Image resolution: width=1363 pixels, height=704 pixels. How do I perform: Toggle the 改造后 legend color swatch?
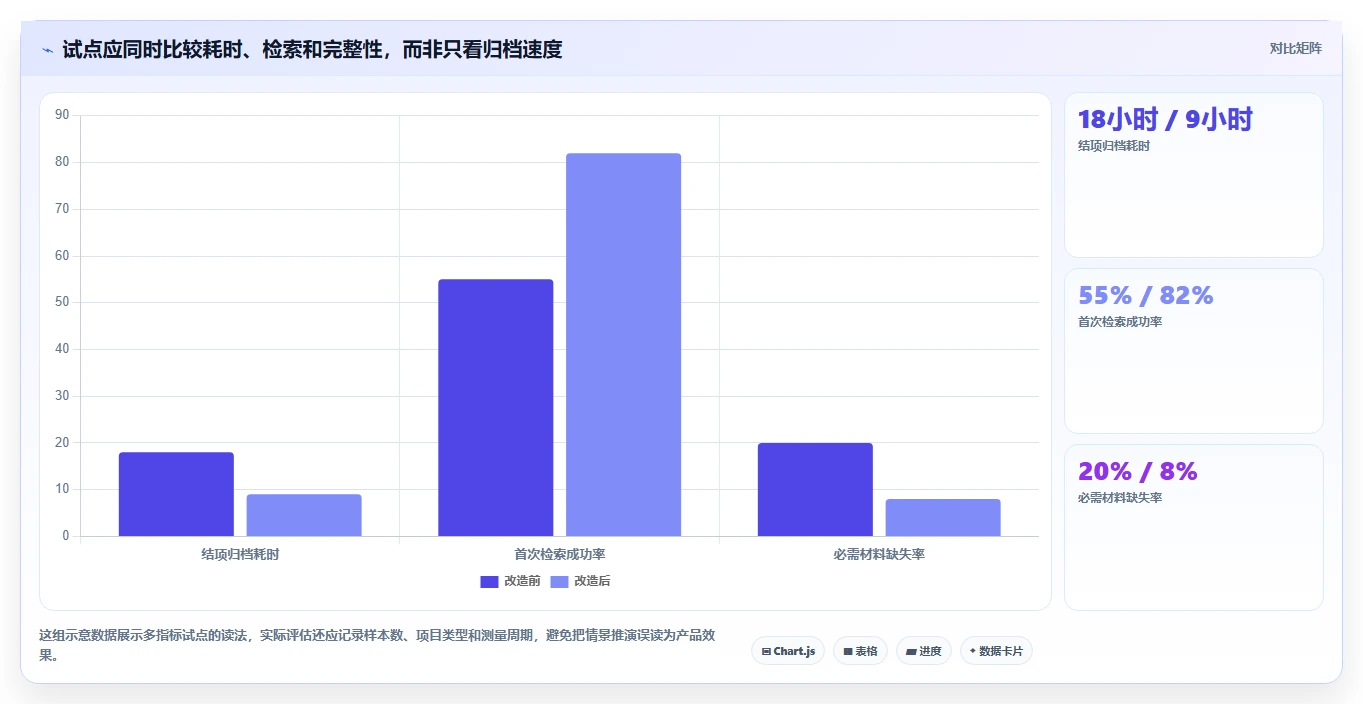(x=559, y=581)
